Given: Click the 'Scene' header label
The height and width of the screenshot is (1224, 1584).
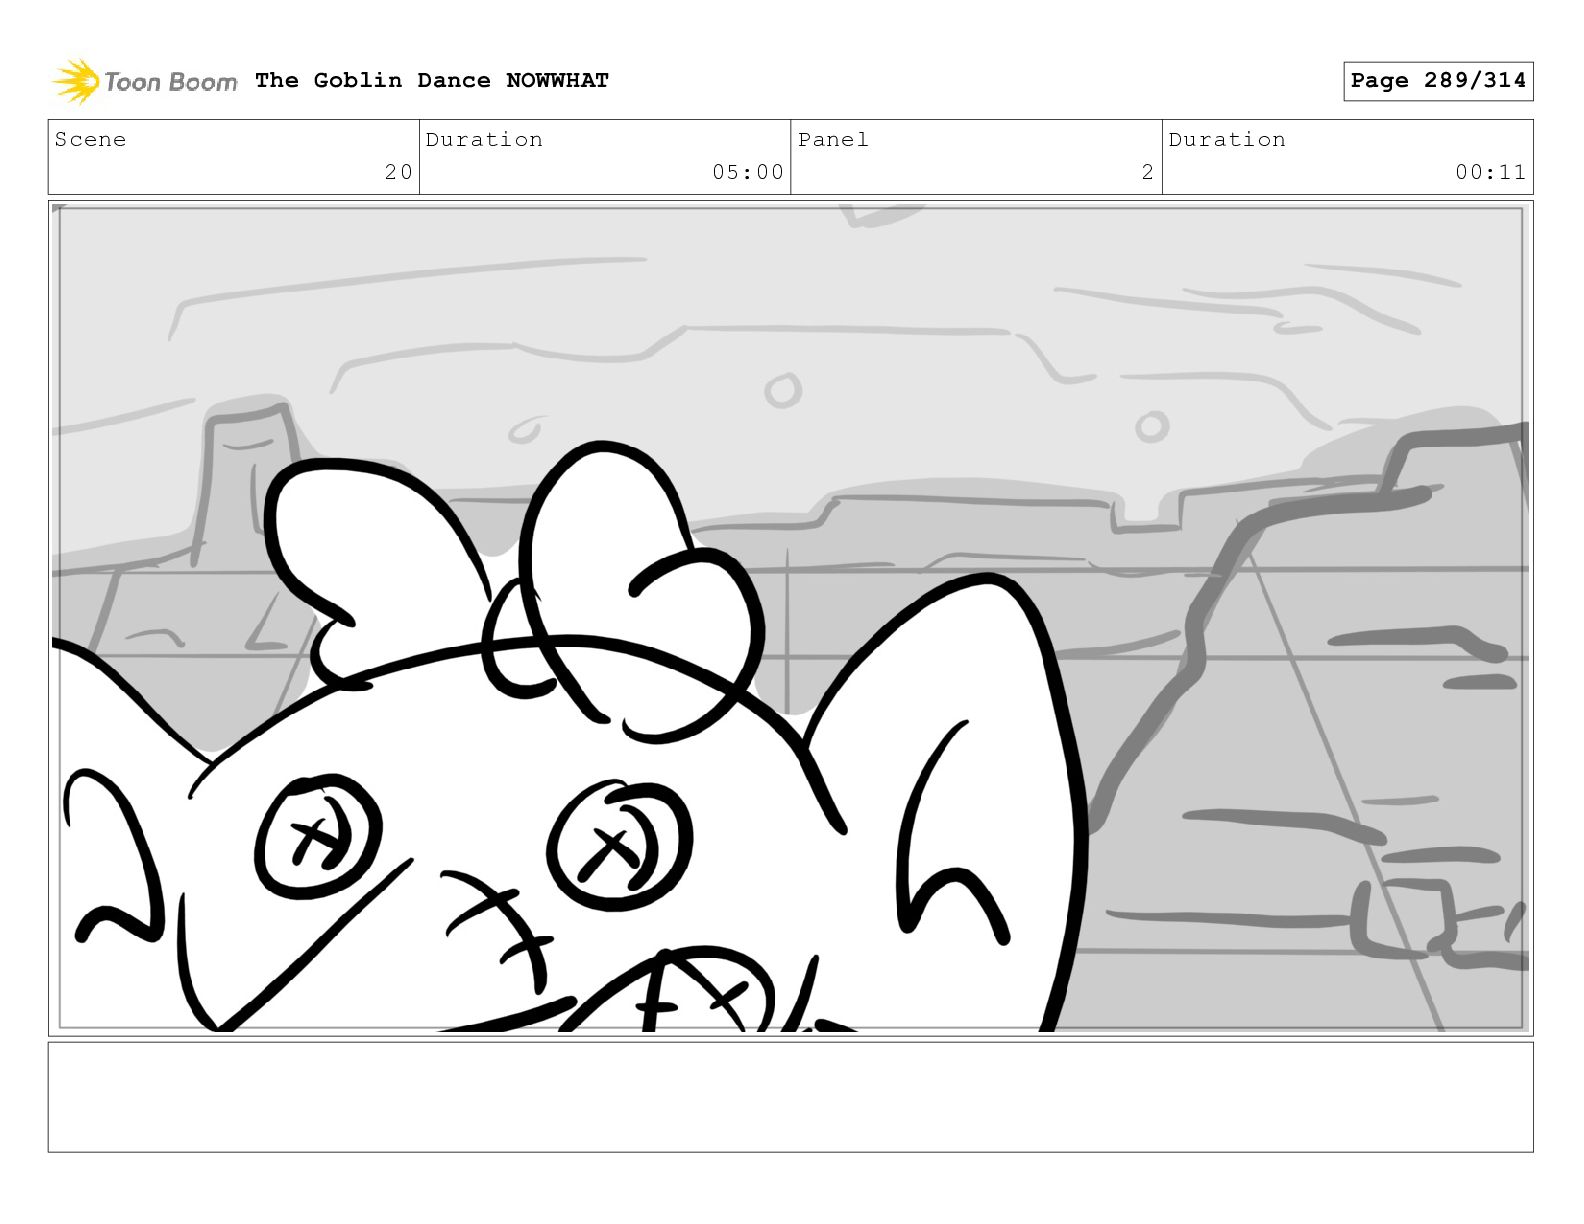Looking at the screenshot, I should (91, 140).
